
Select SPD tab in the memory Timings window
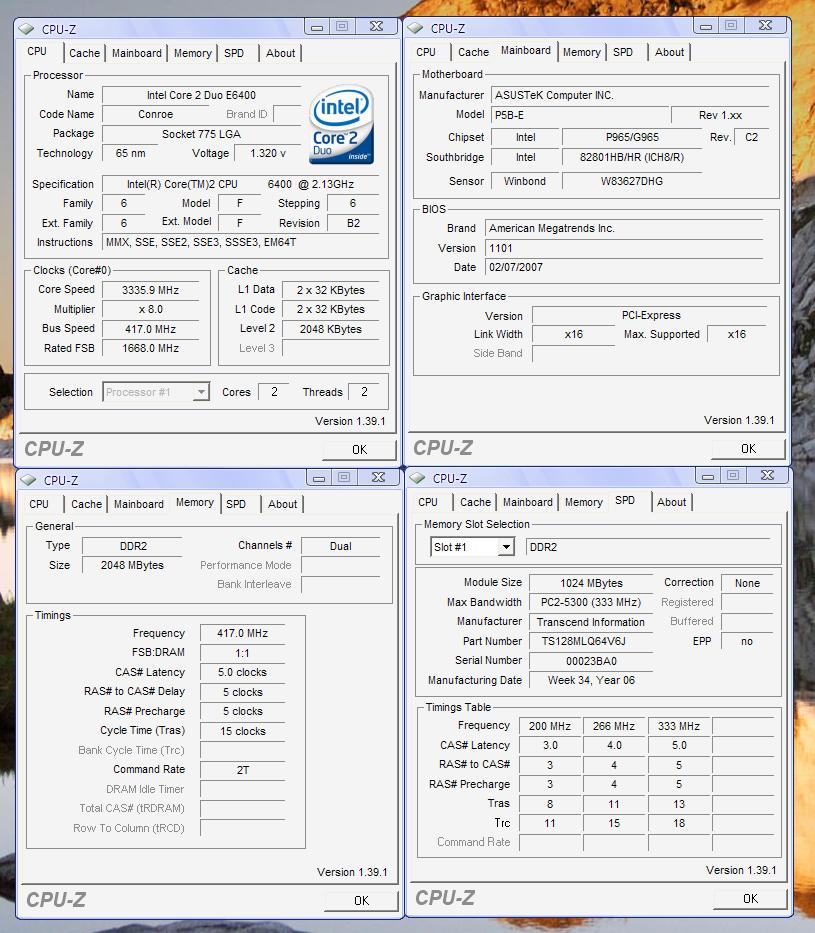(236, 504)
